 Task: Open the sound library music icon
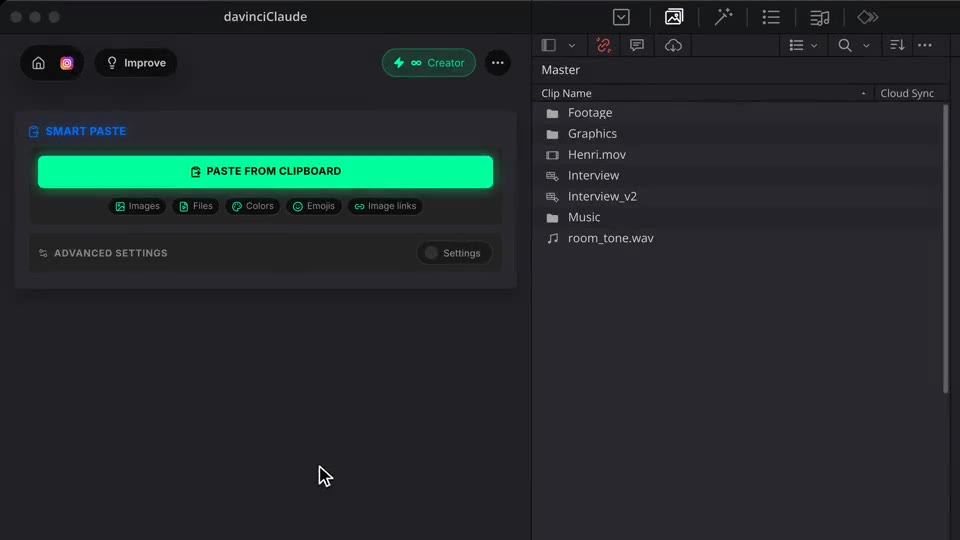[x=820, y=17]
